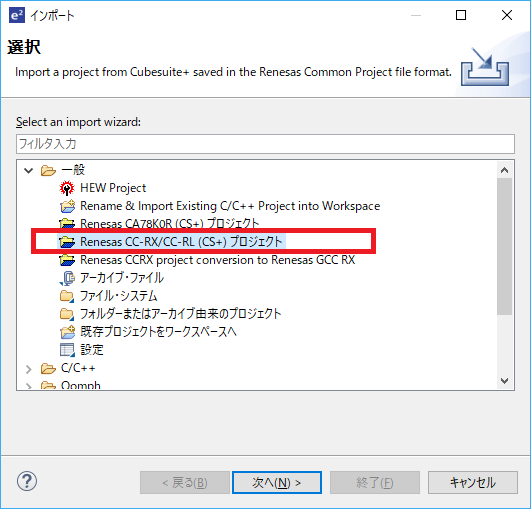Screen dimensions: 531x509
Task: Click the e² studio icon in title bar
Action: pos(17,16)
